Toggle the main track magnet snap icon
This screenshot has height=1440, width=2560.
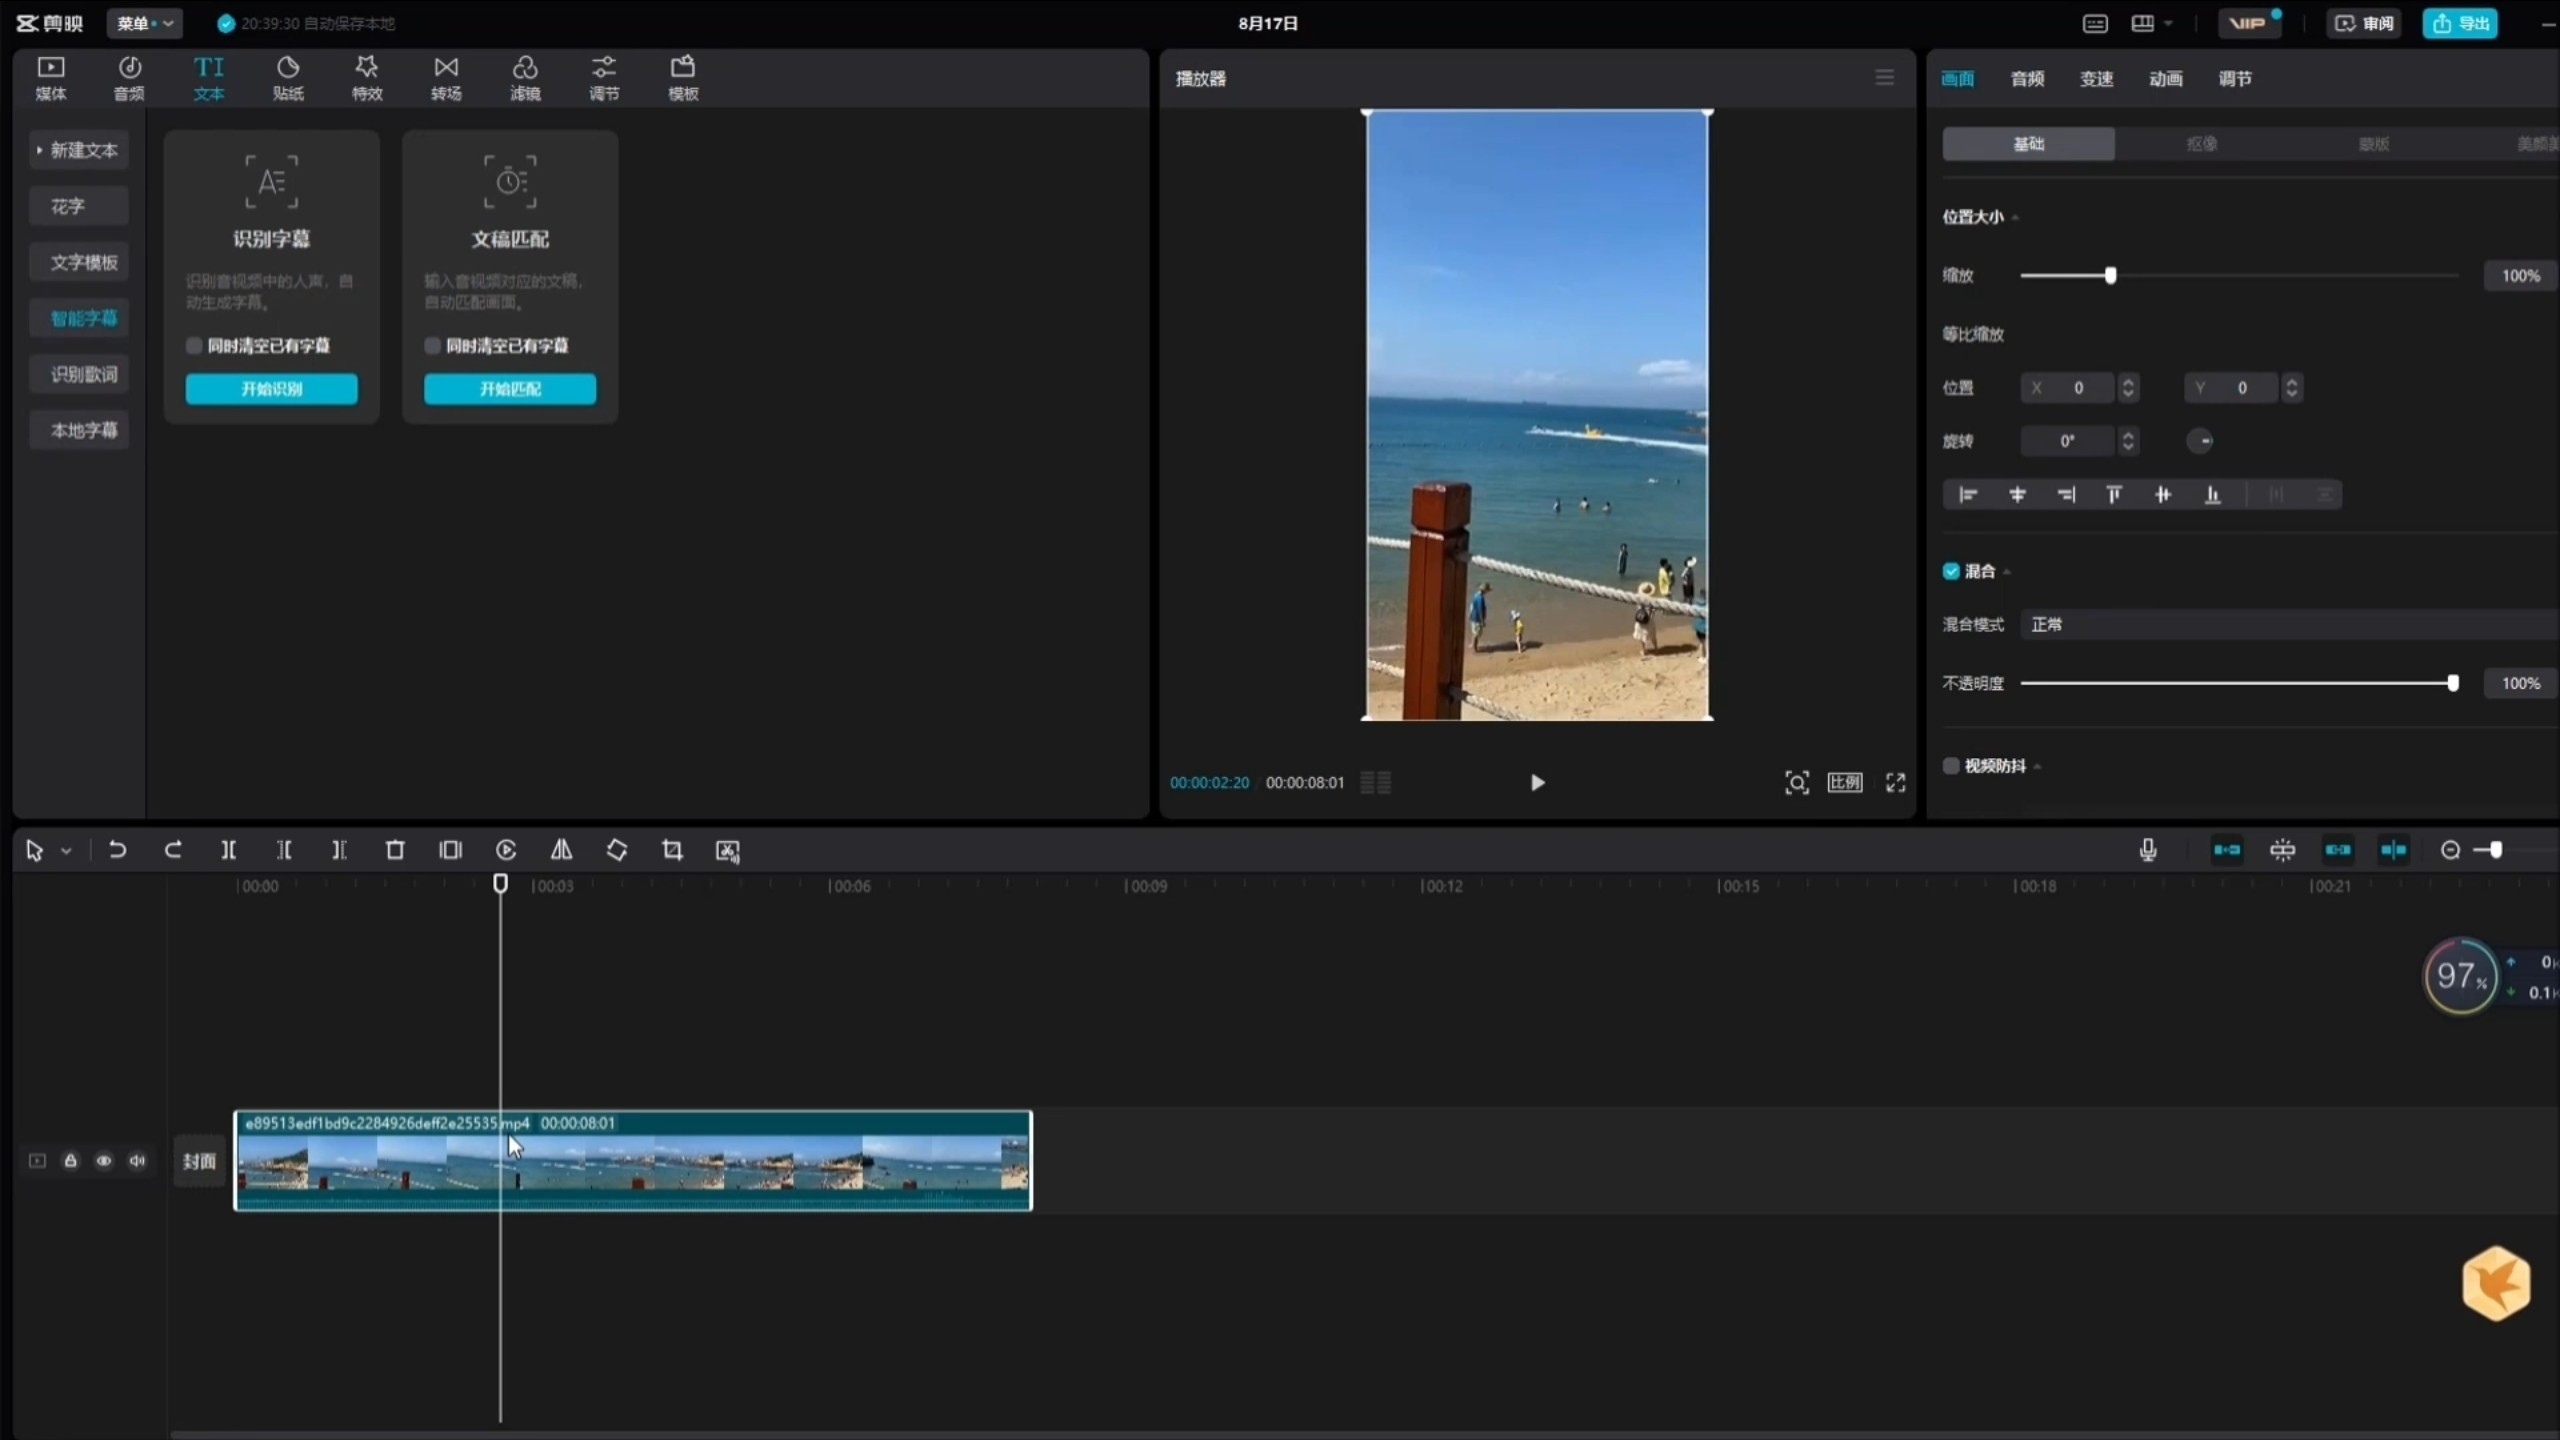coord(2226,850)
